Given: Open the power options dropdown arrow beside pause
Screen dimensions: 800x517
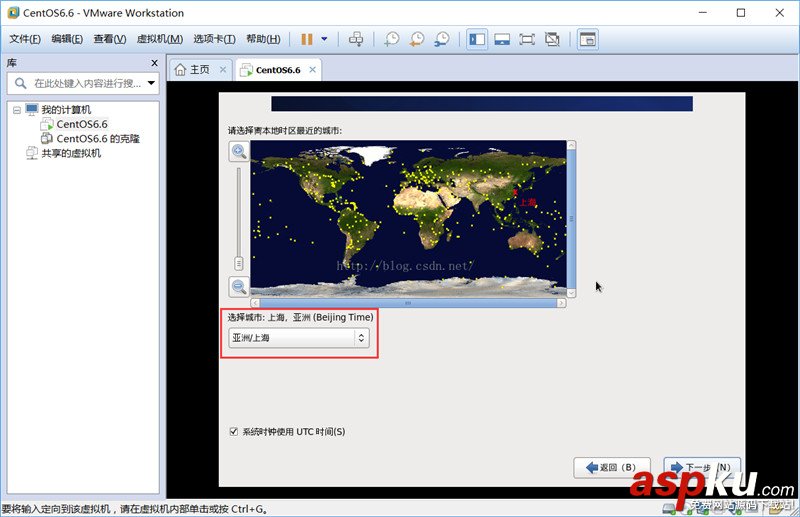Looking at the screenshot, I should click(x=324, y=39).
